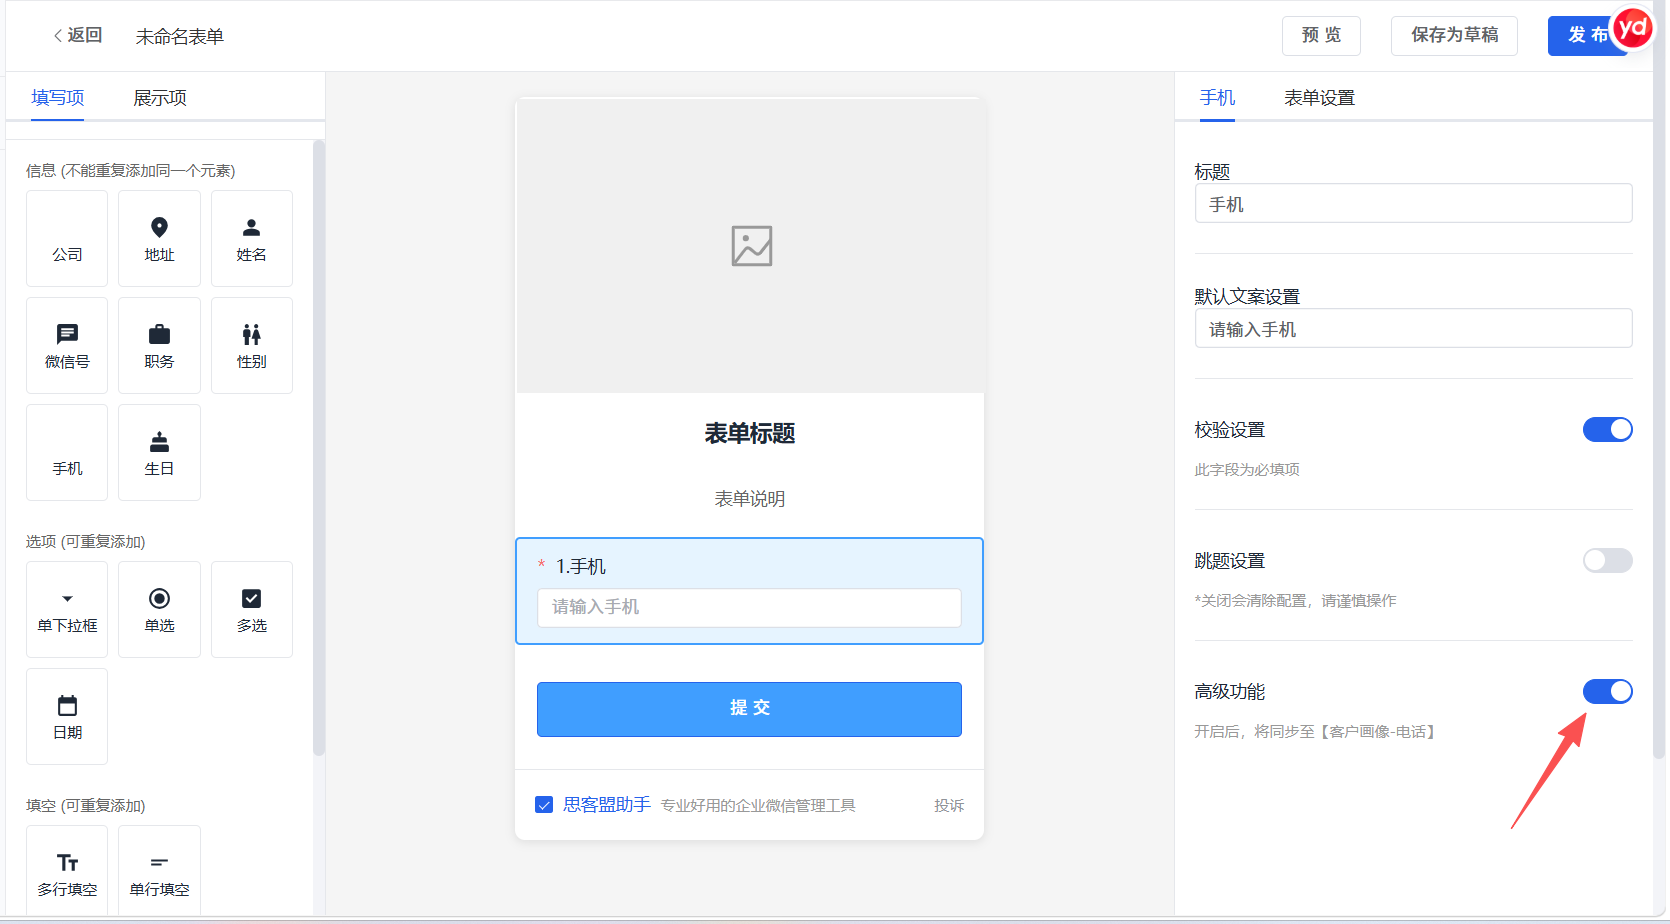Viewport: 1670px width, 924px height.
Task: Add the 地址 location pin element
Action: tap(159, 239)
